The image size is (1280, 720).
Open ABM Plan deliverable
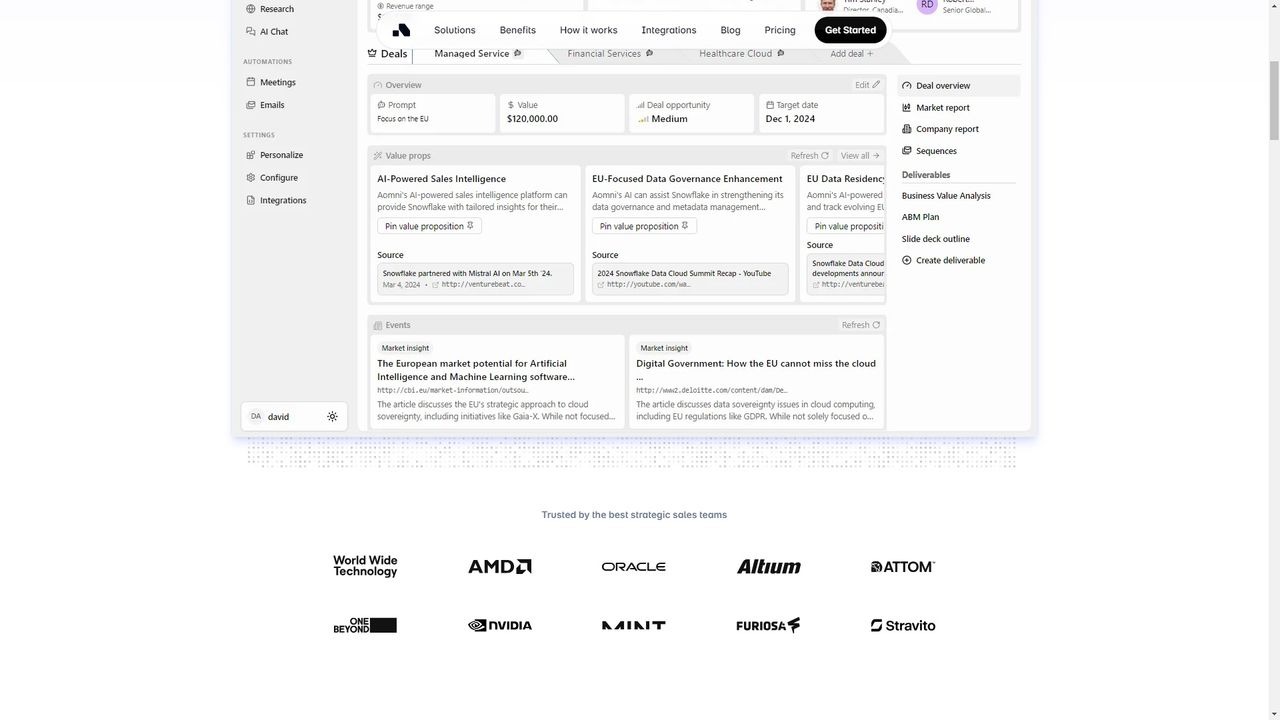920,217
